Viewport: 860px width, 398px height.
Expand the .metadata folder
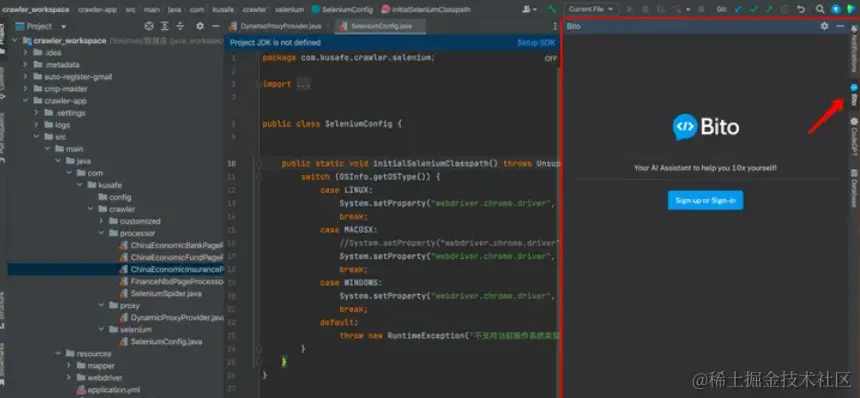(25, 65)
